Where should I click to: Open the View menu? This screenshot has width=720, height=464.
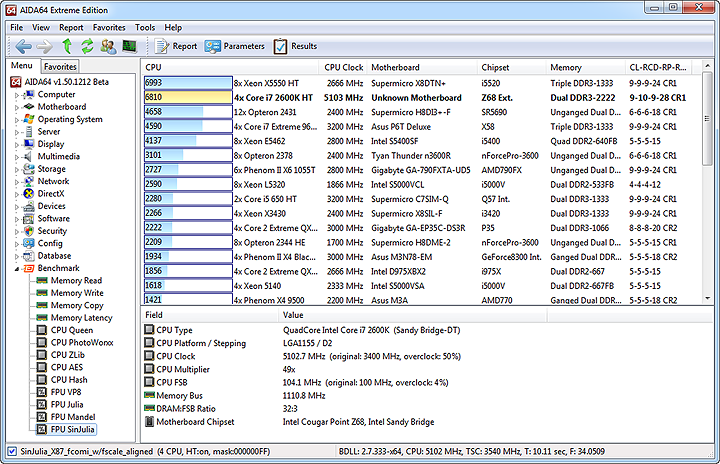click(41, 28)
